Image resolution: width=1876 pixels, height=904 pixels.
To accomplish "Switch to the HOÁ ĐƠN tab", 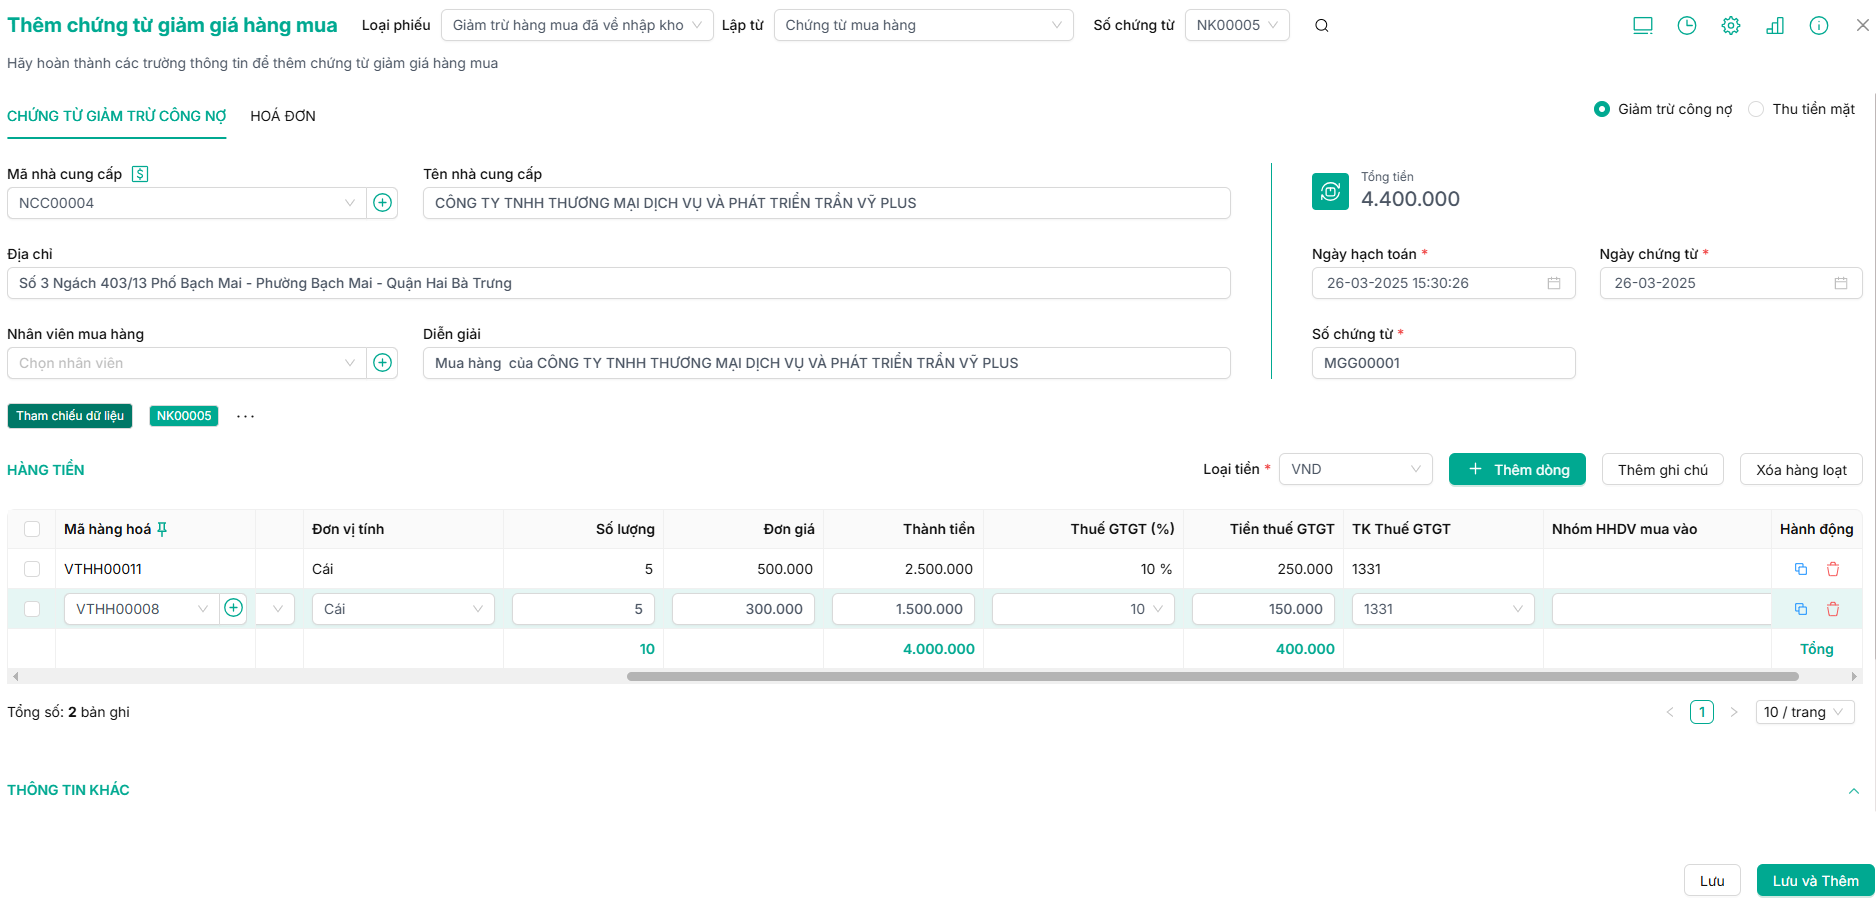I will [x=282, y=116].
